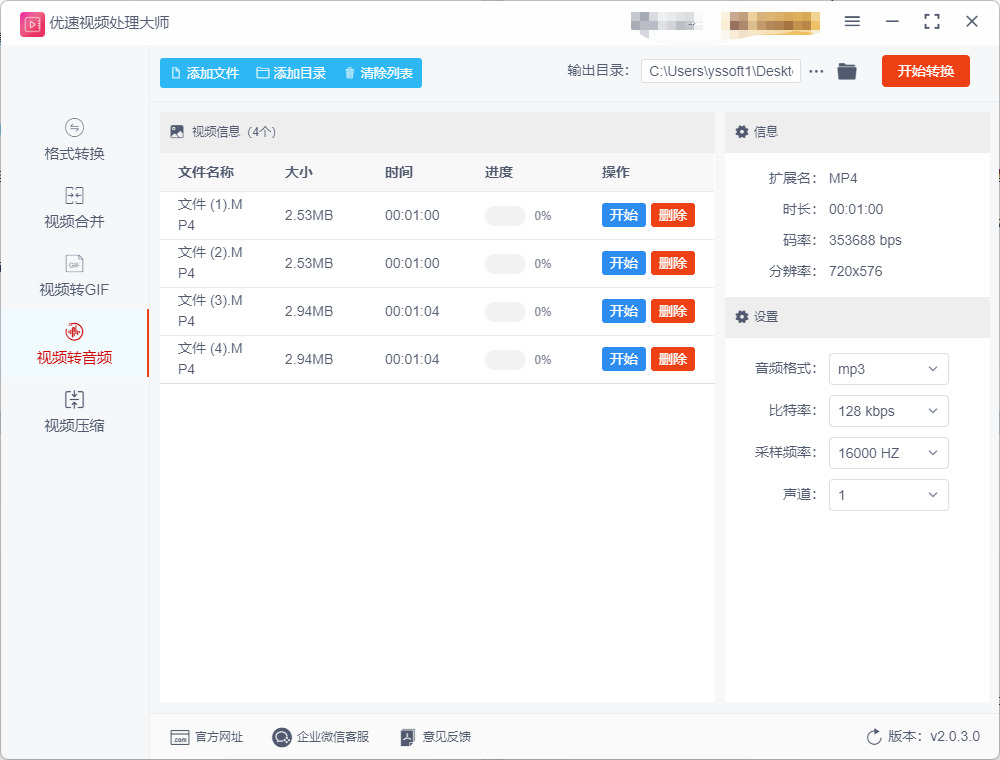Viewport: 1000px width, 760px height.
Task: Open the 声道 channel dropdown
Action: 888,495
